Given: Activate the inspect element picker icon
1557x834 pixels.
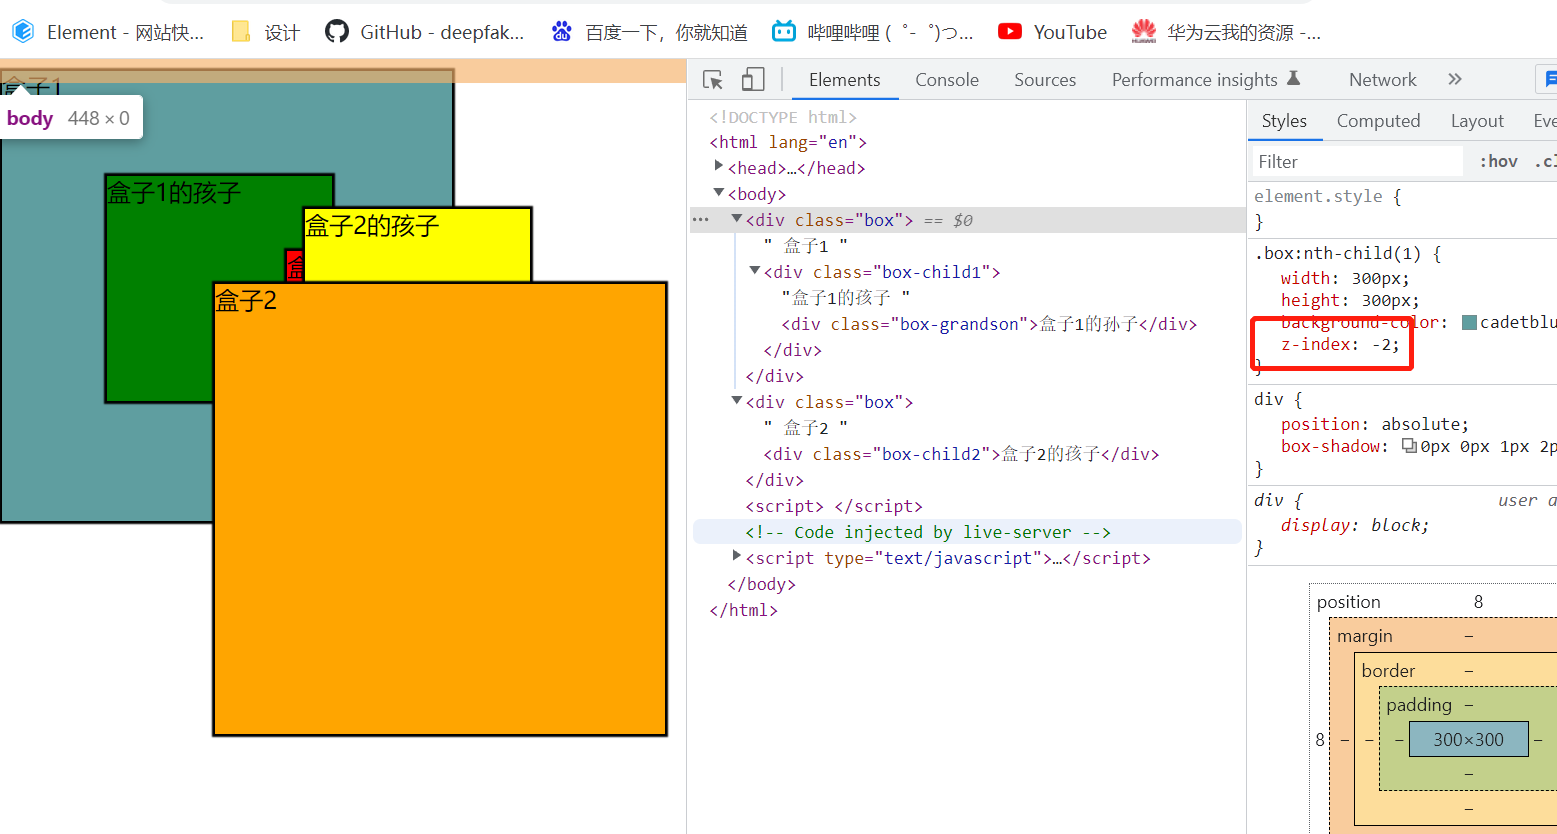Looking at the screenshot, I should 713,80.
